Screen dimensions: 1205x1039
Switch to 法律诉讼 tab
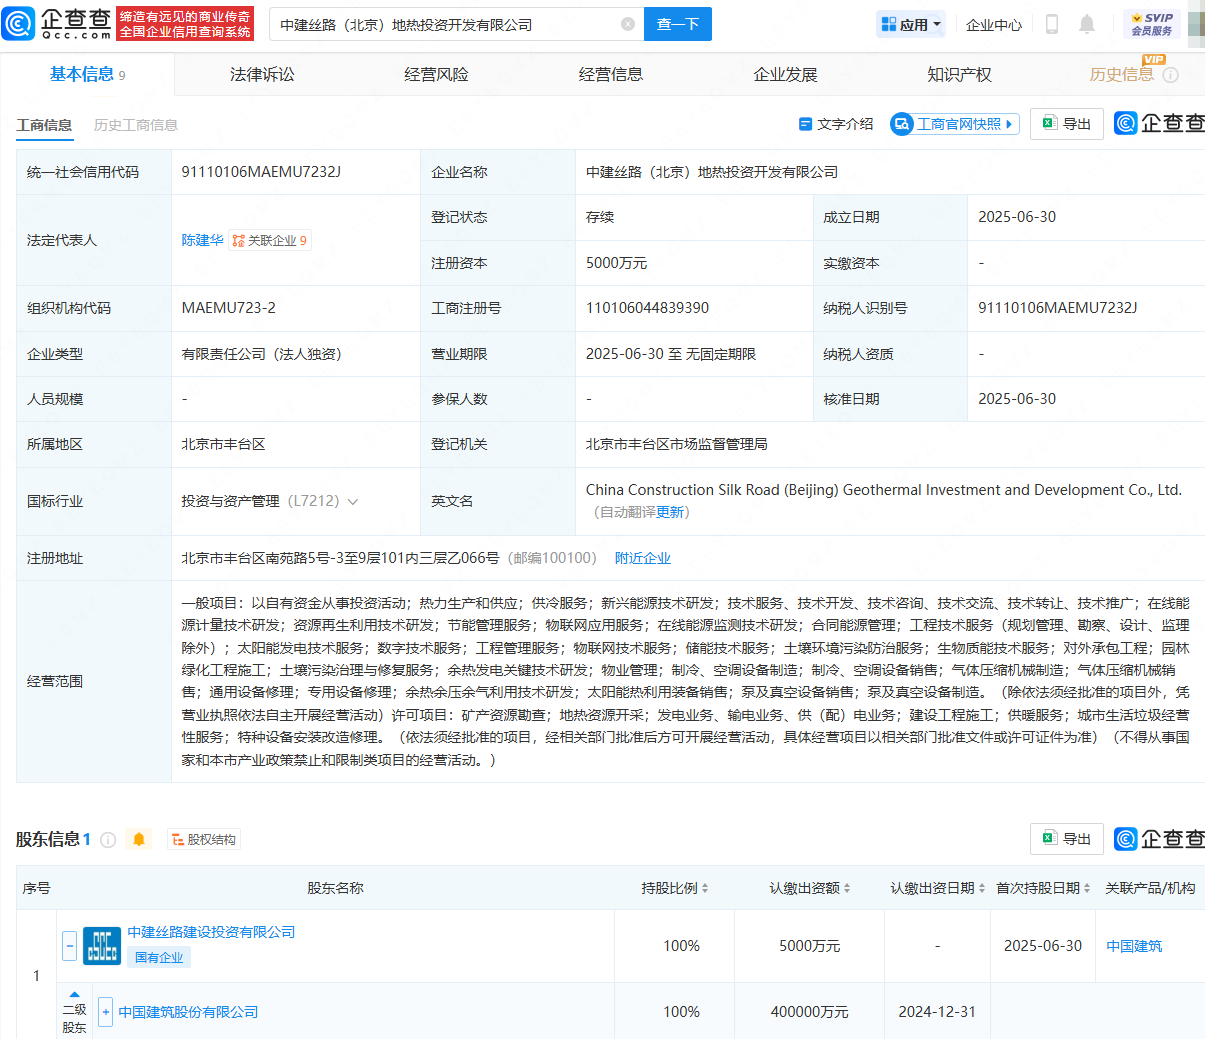(262, 75)
